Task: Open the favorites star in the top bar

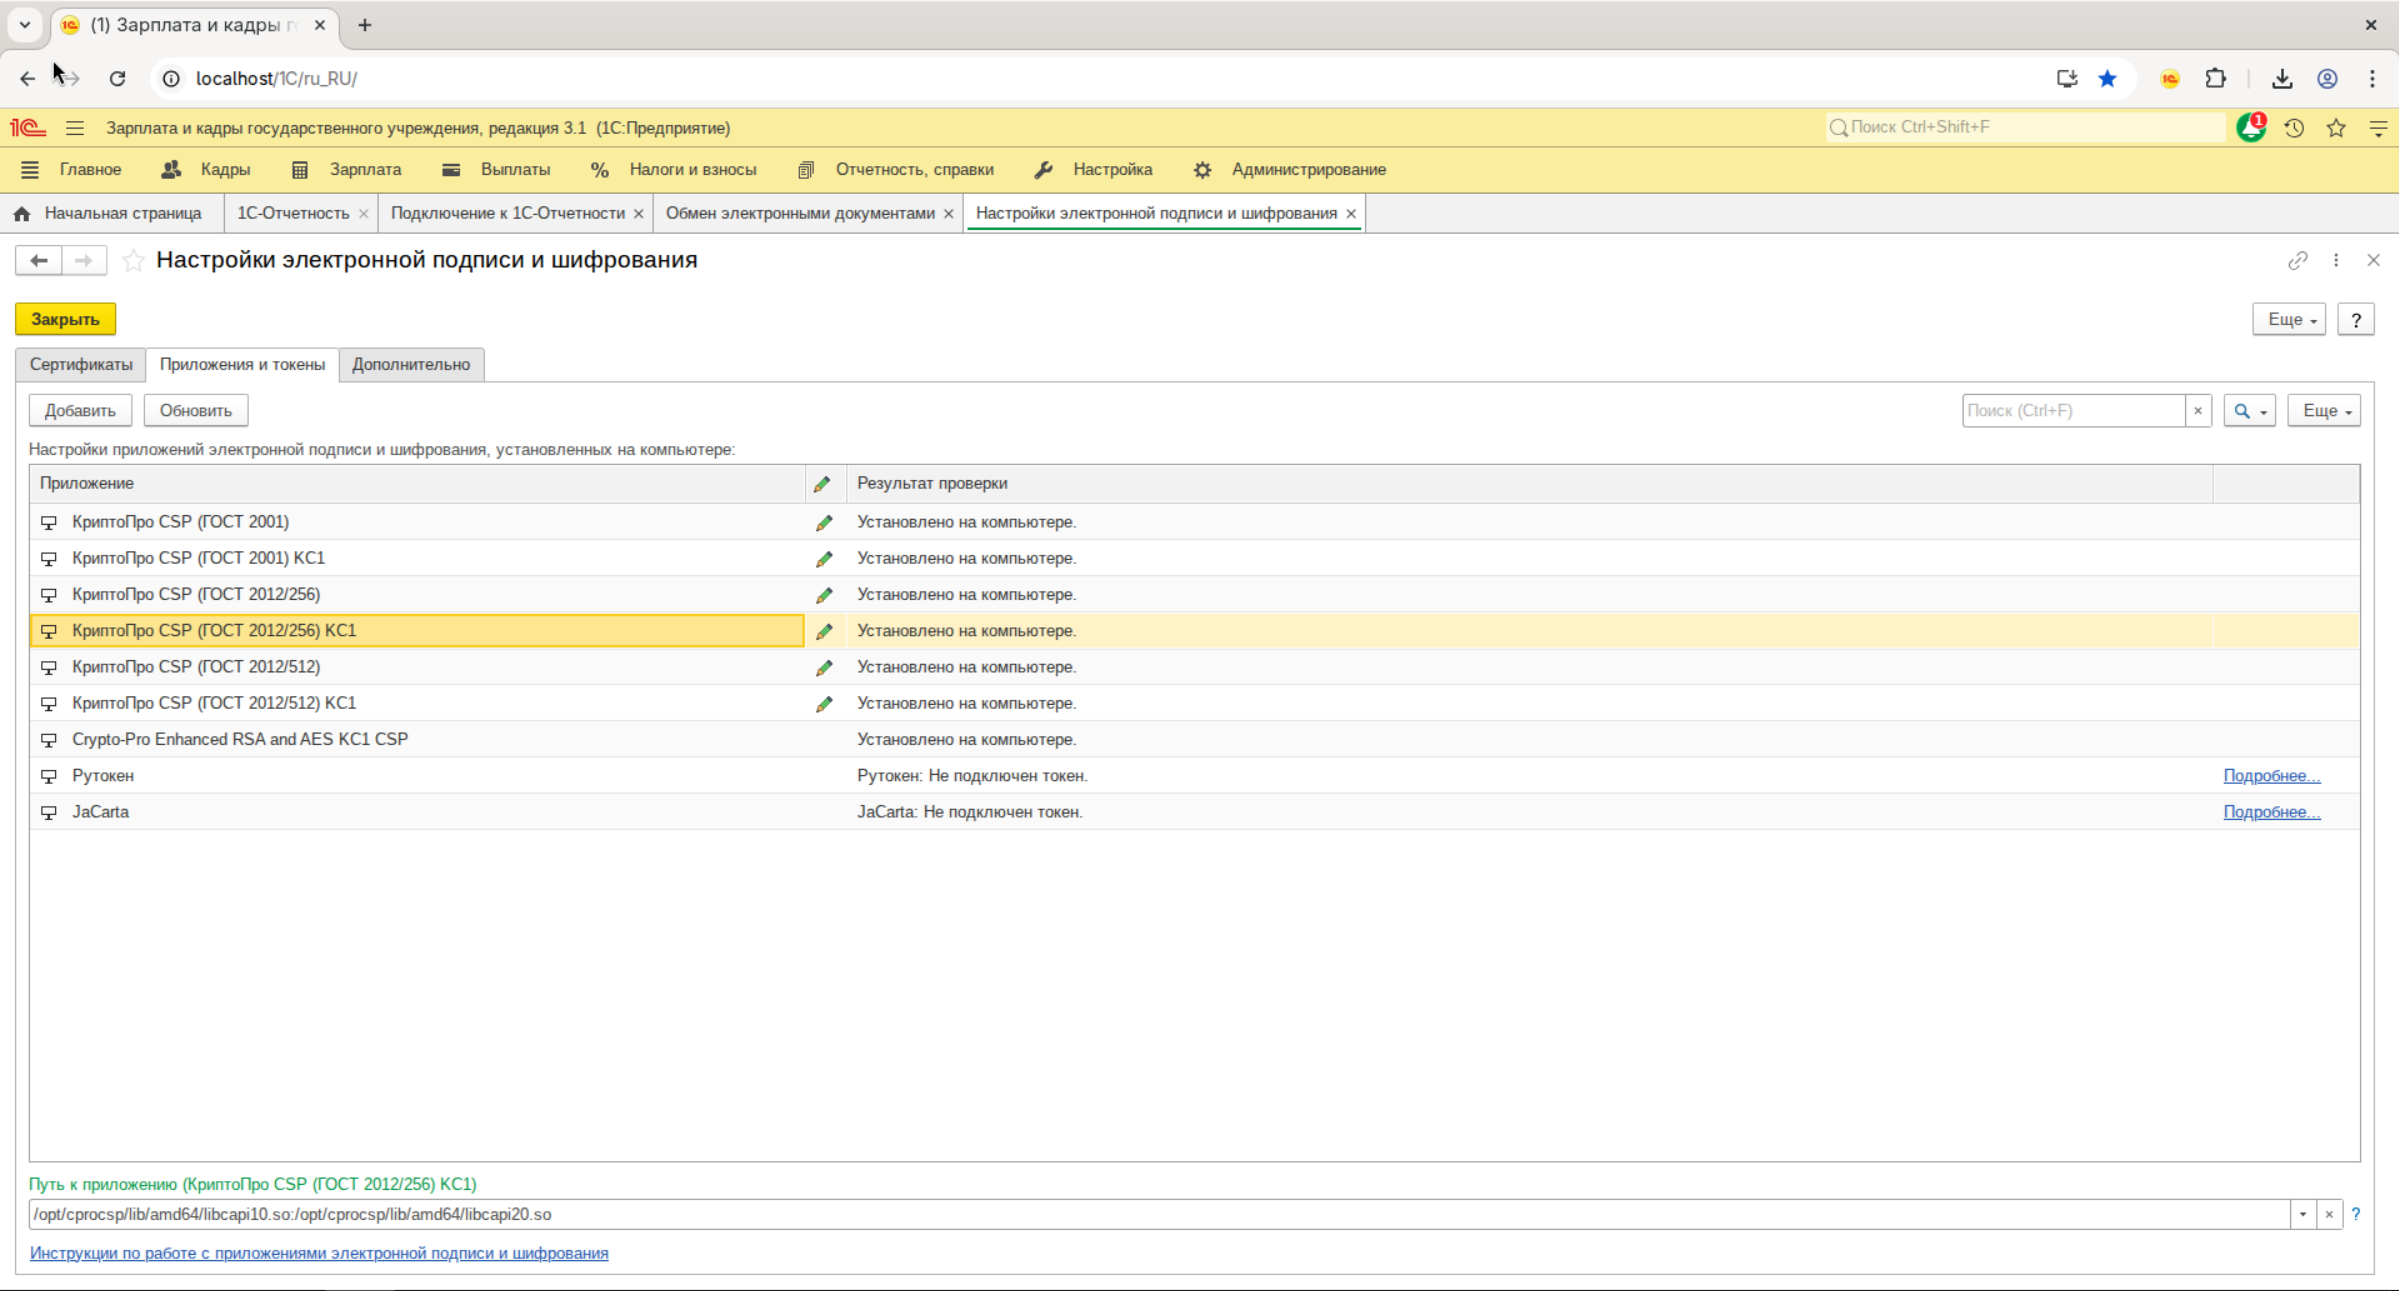Action: tap(2336, 128)
